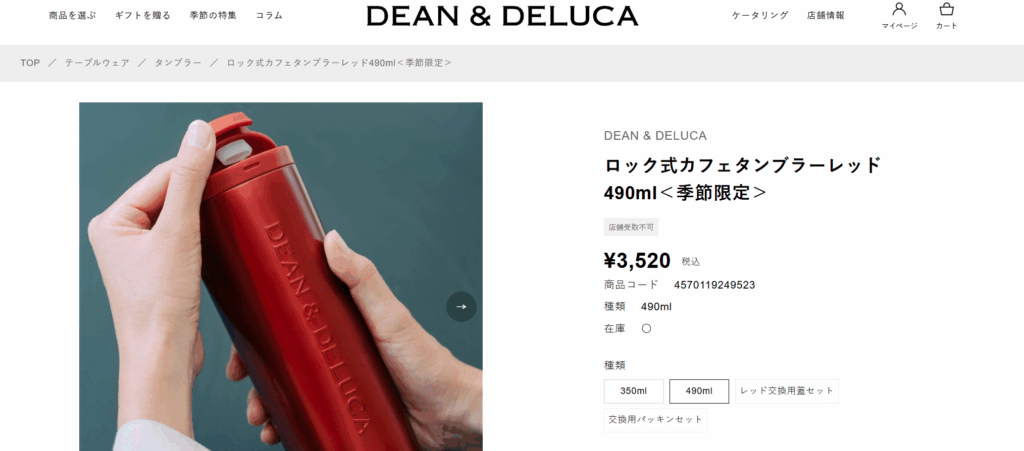The height and width of the screenshot is (451, 1024).
Task: Go to the ケータリング page
Action: (x=760, y=15)
